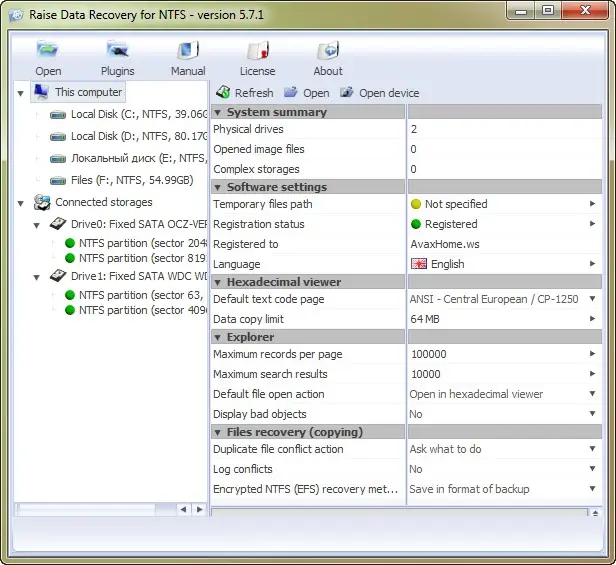
Task: Collapse the Connected storages tree node
Action: (x=20, y=203)
